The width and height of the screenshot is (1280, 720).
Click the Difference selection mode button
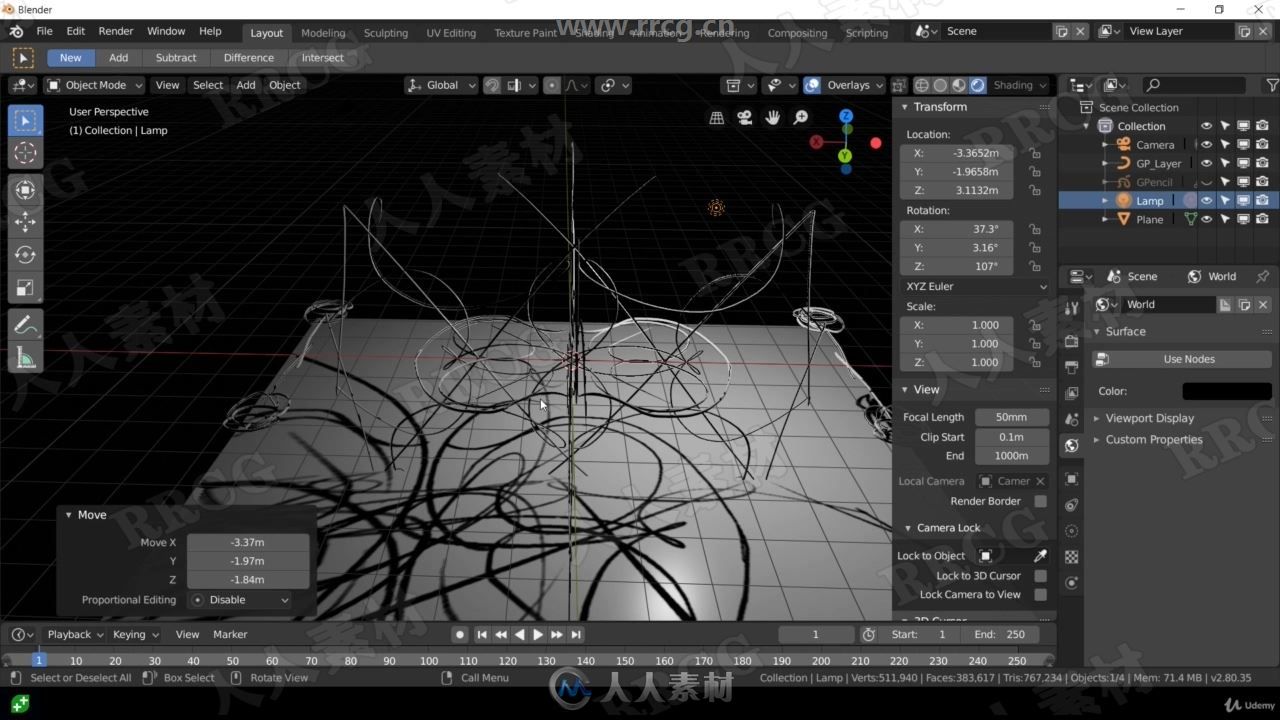click(x=249, y=58)
